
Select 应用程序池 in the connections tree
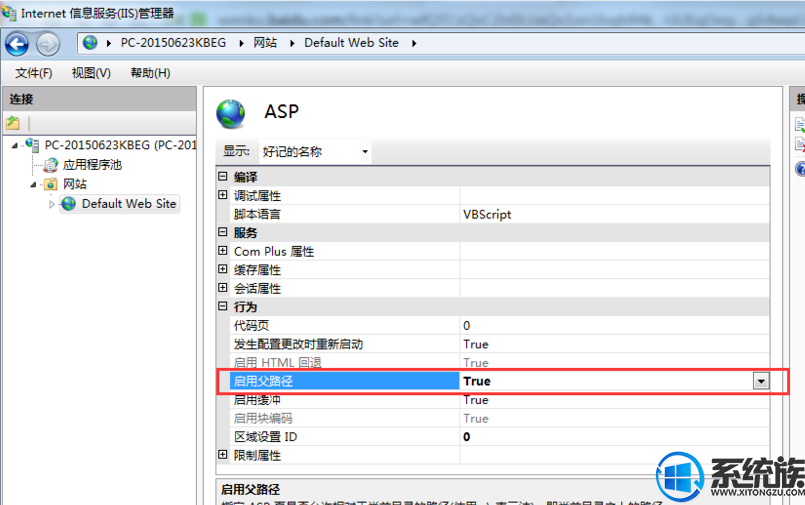pyautogui.click(x=92, y=165)
